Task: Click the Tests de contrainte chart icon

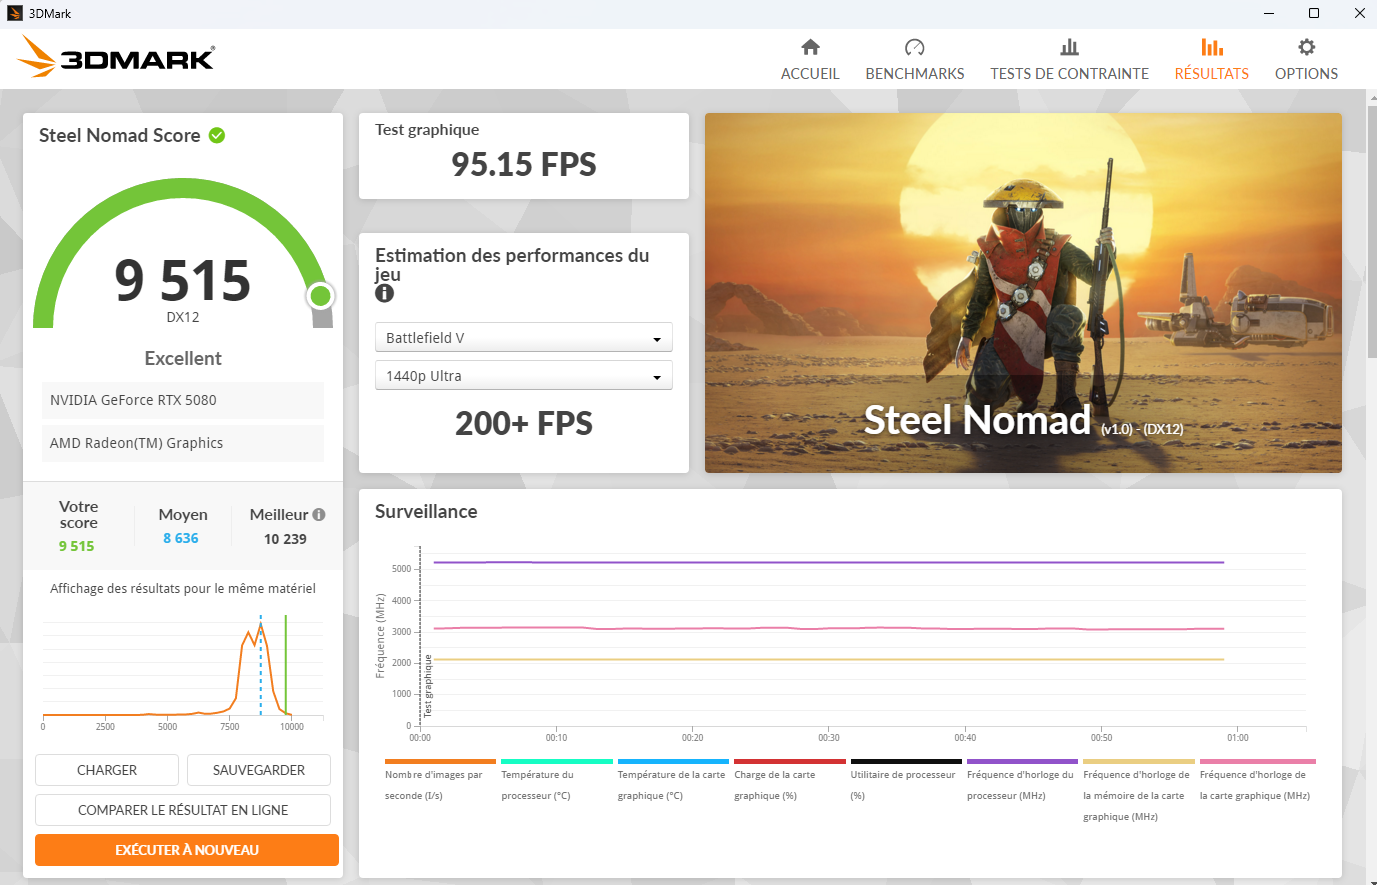Action: coord(1069,47)
